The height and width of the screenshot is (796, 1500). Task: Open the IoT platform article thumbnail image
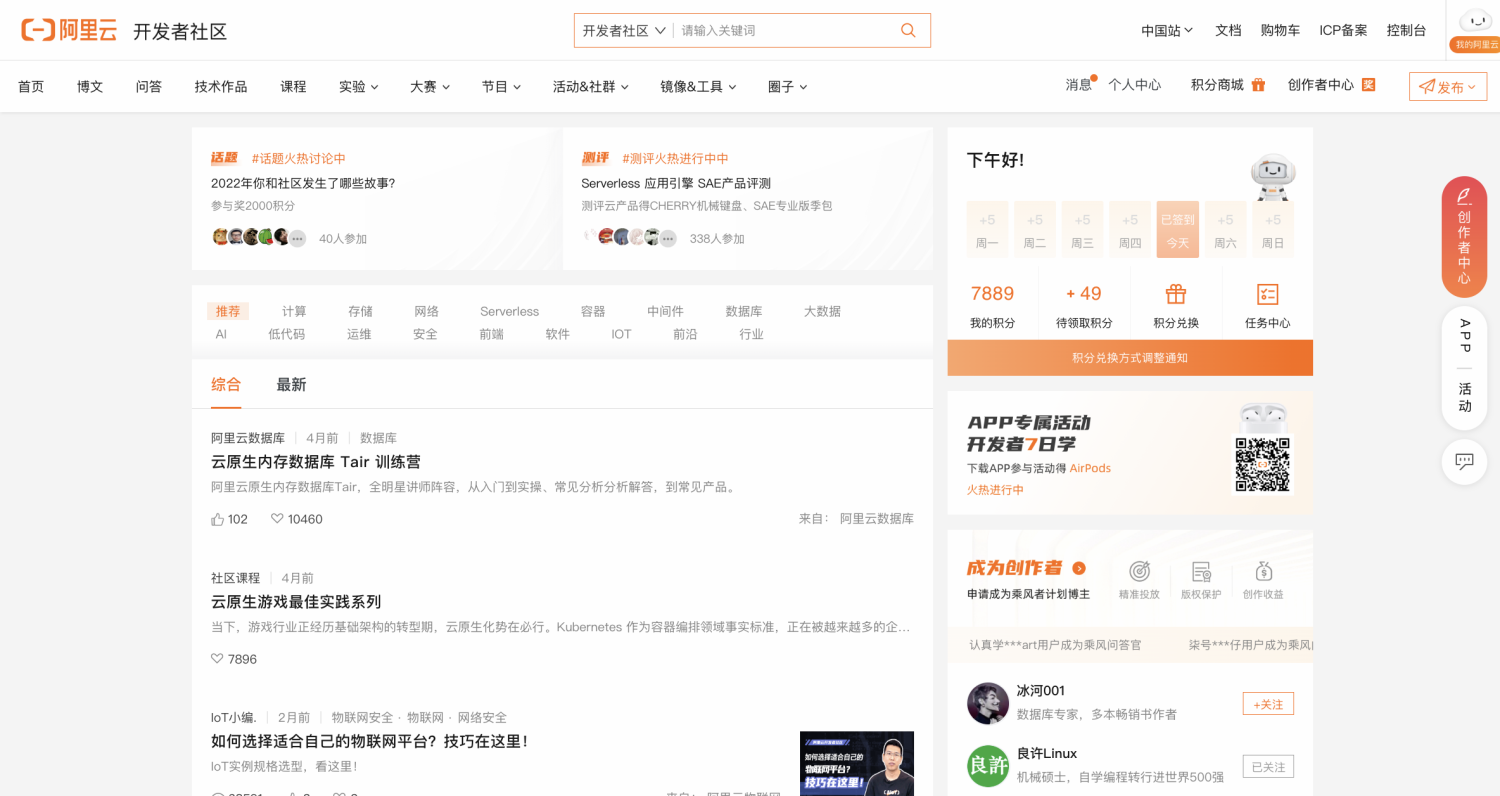click(x=857, y=764)
